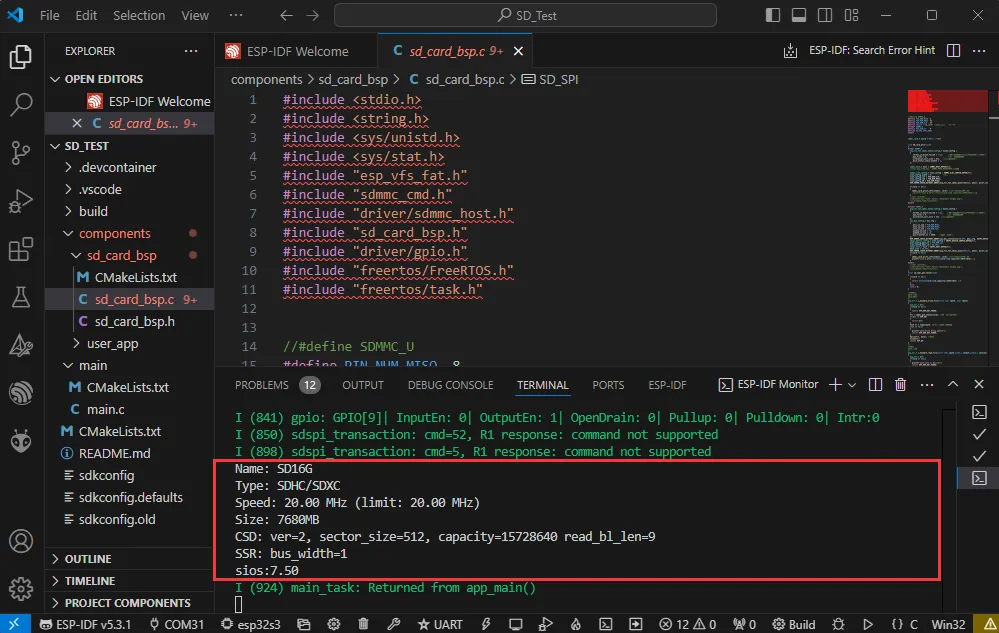Switch to the PROBLEMS tab
The image size is (999, 633).
click(262, 385)
